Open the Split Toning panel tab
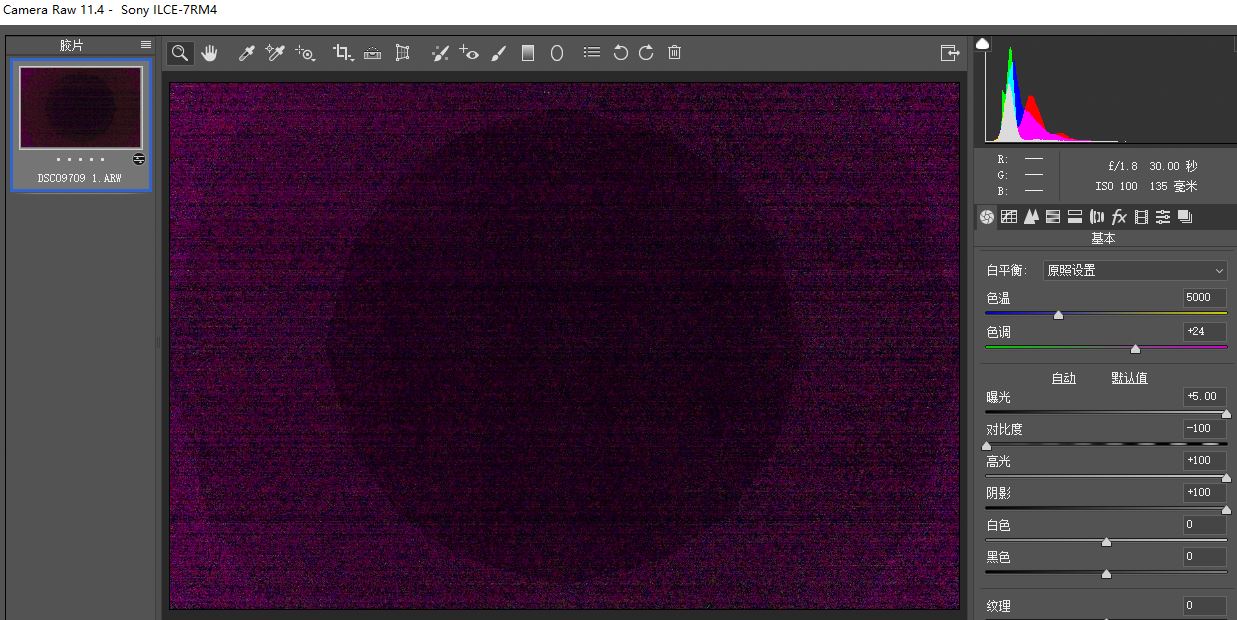The image size is (1237, 620). (1075, 217)
